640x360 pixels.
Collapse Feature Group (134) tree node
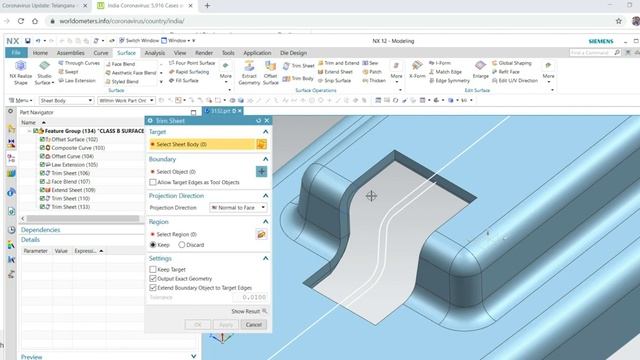tap(29, 131)
